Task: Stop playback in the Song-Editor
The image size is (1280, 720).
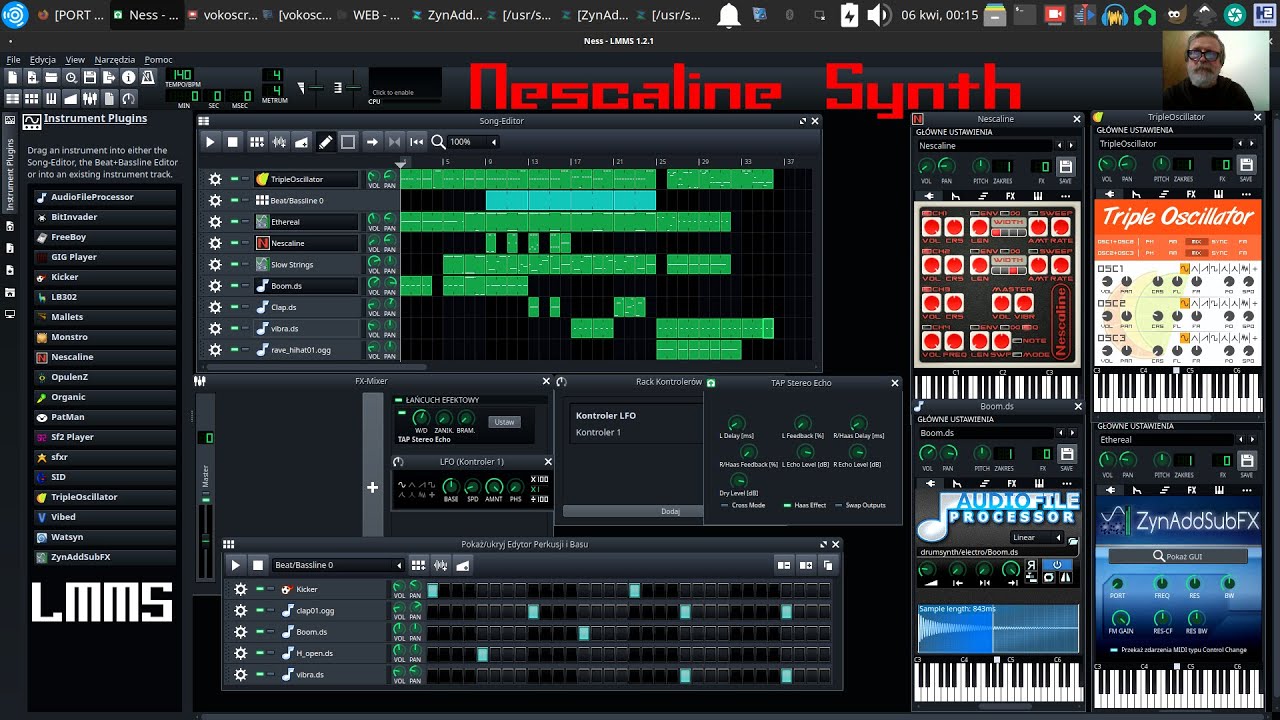Action: 233,142
